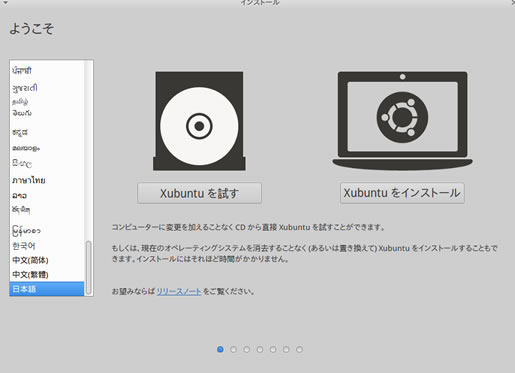515x373 pixels.
Task: Select the Gujarati language entry ગુજરાતી
Action: pos(47,88)
